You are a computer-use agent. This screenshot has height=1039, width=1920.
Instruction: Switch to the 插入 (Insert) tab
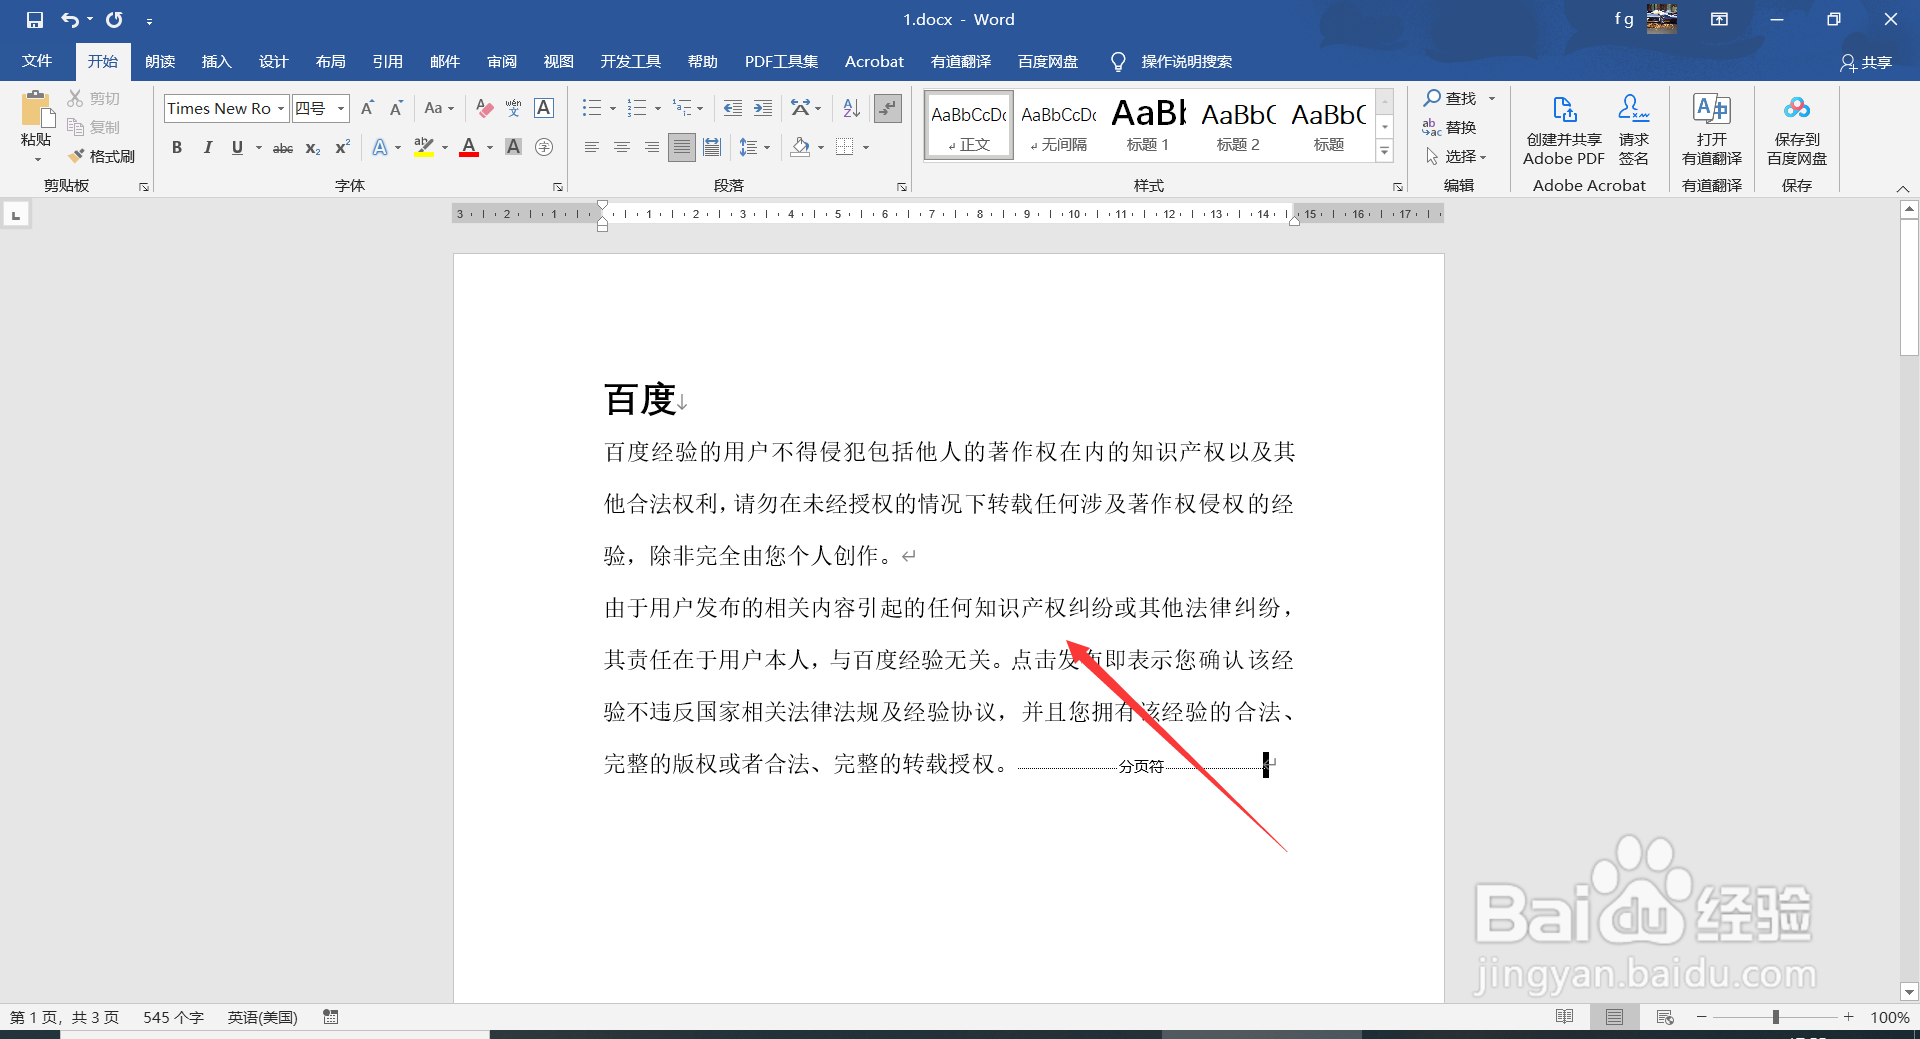(x=216, y=62)
